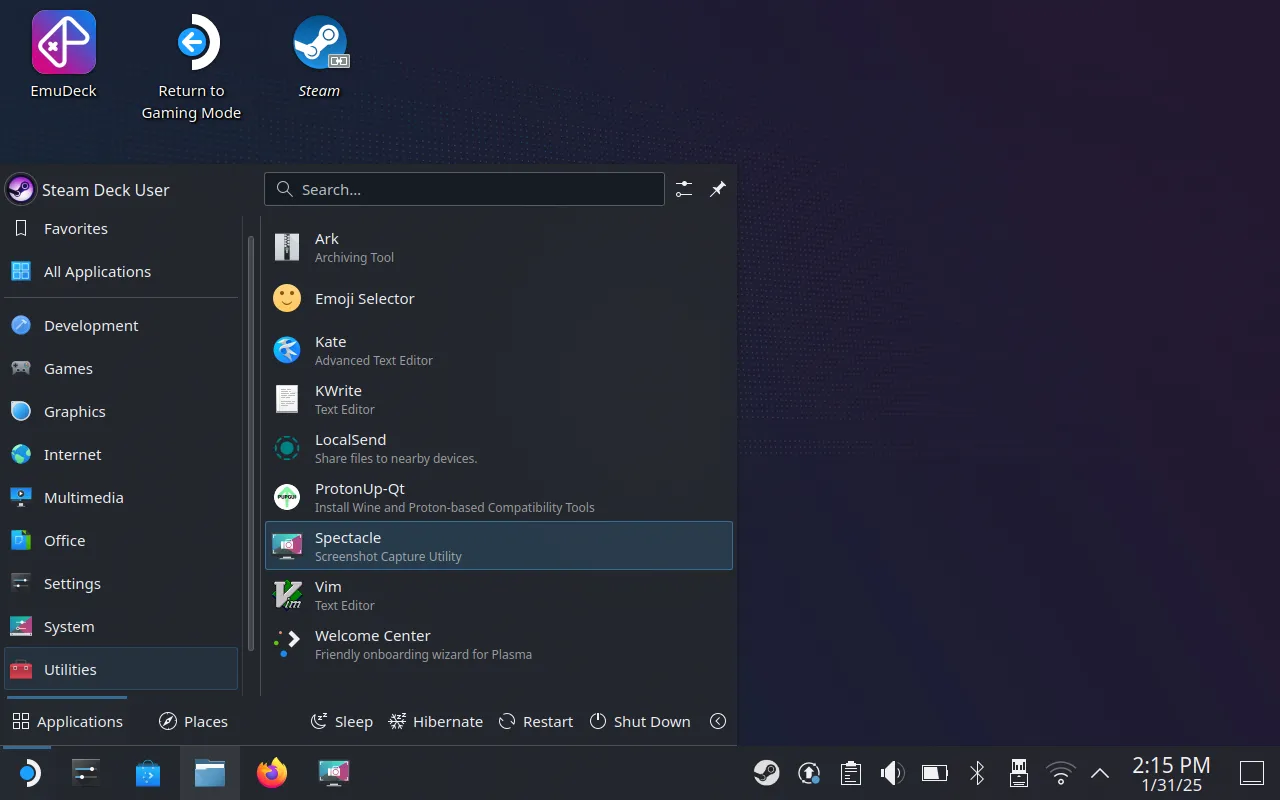
Task: Open ProtonUp-Qt from the Utilities list
Action: pos(498,497)
